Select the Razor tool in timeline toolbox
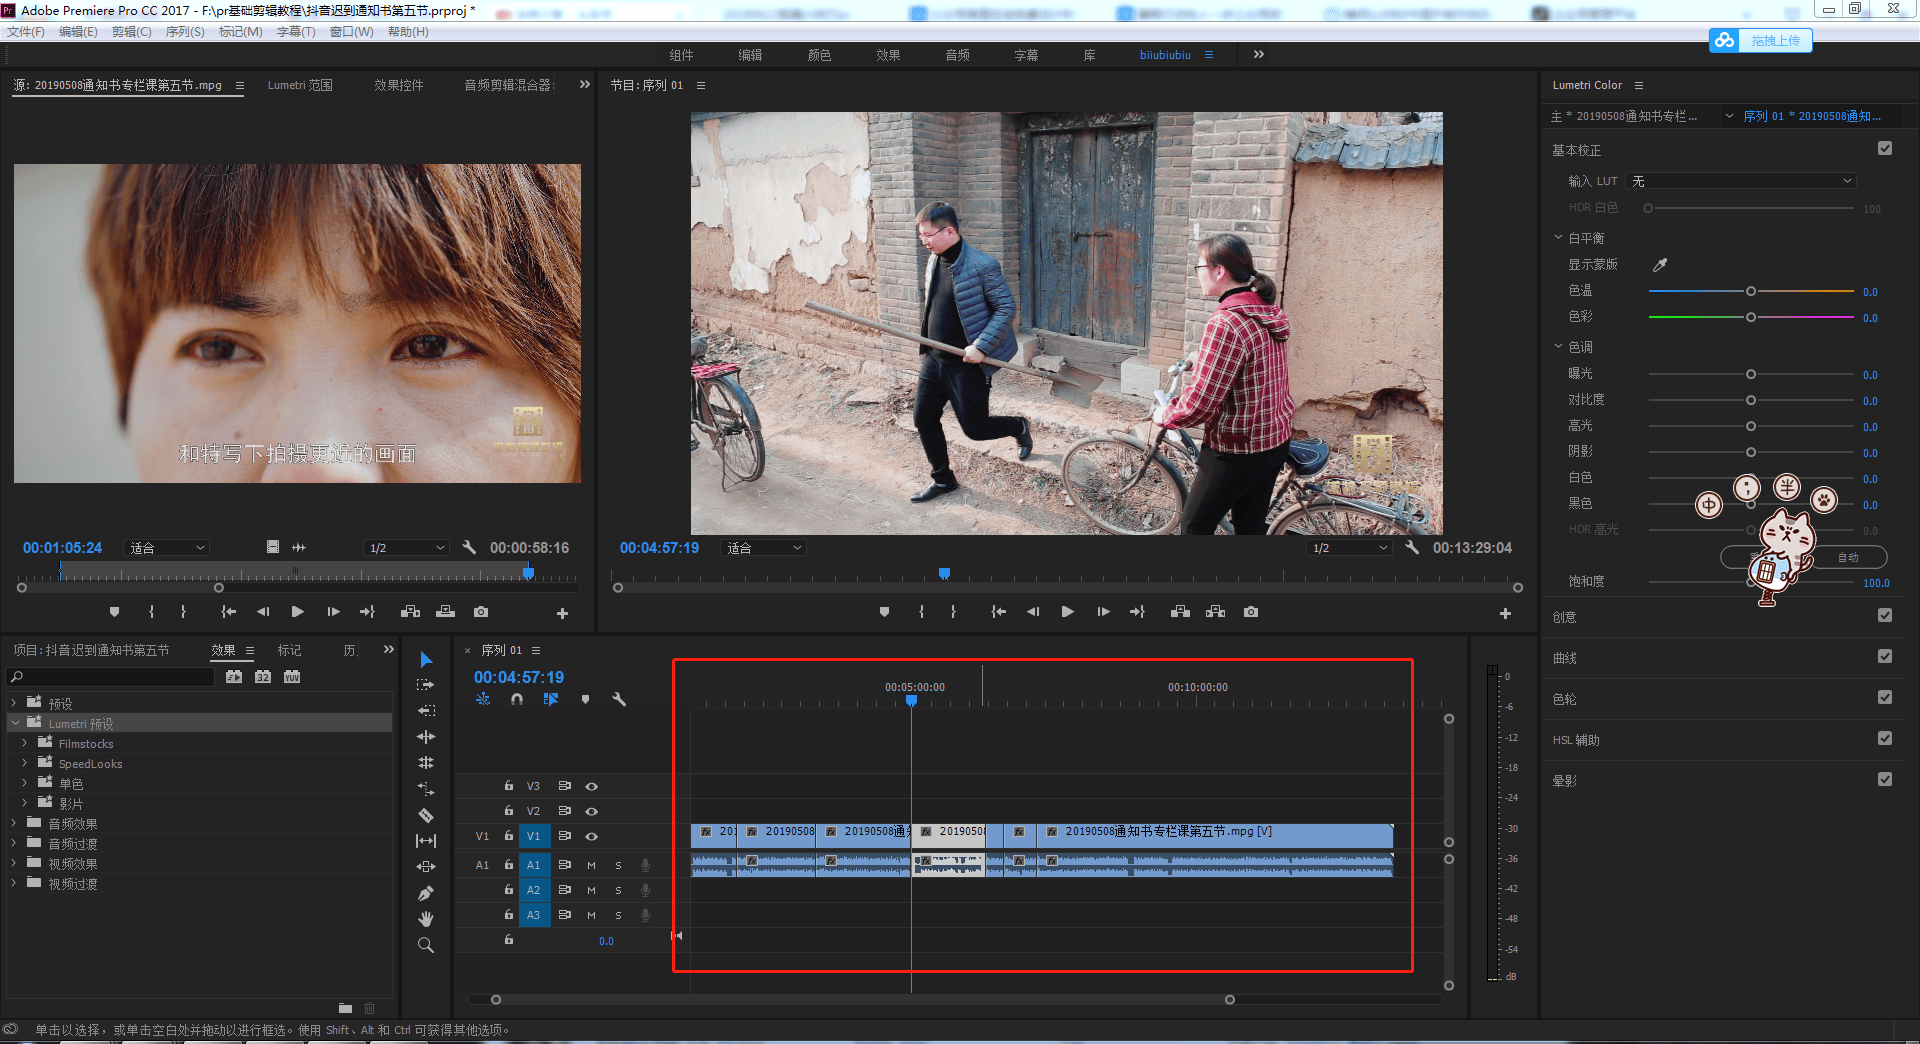The image size is (1920, 1044). pos(426,815)
